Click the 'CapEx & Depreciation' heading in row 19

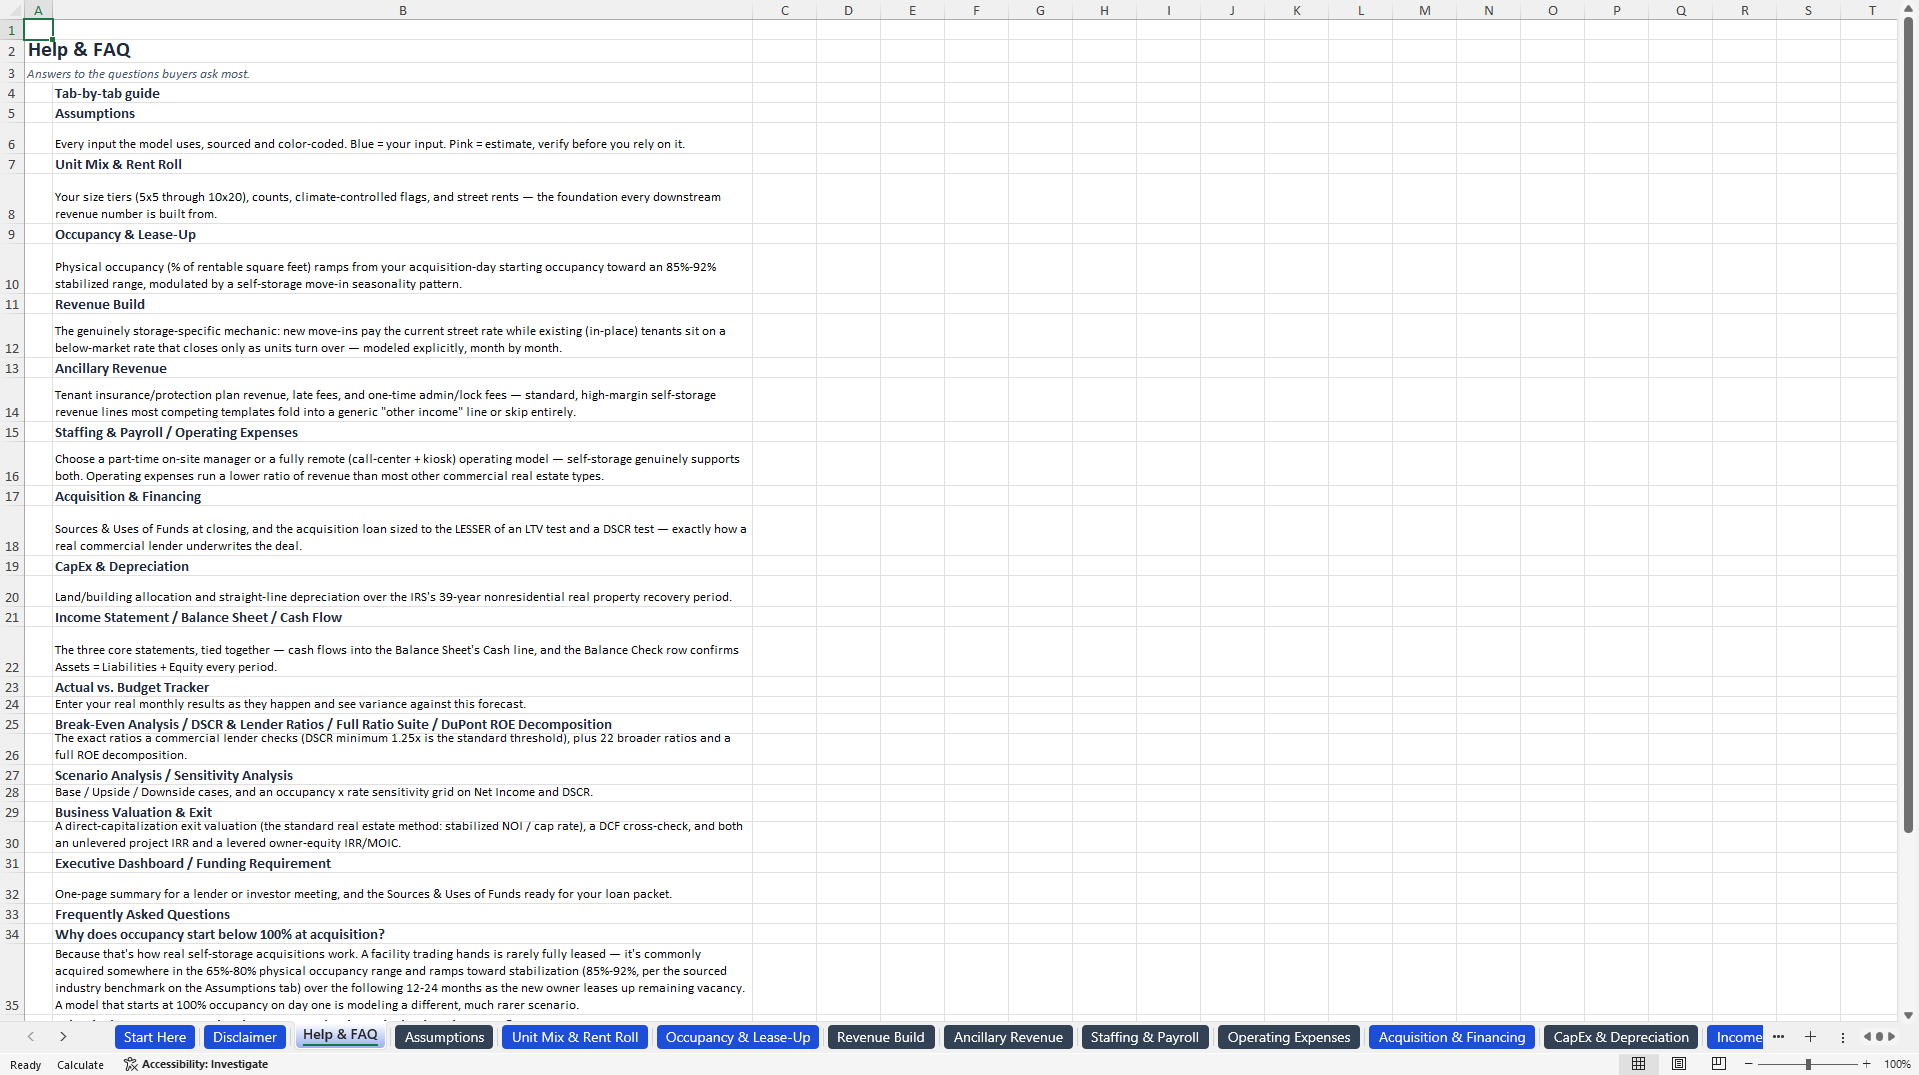(x=122, y=566)
